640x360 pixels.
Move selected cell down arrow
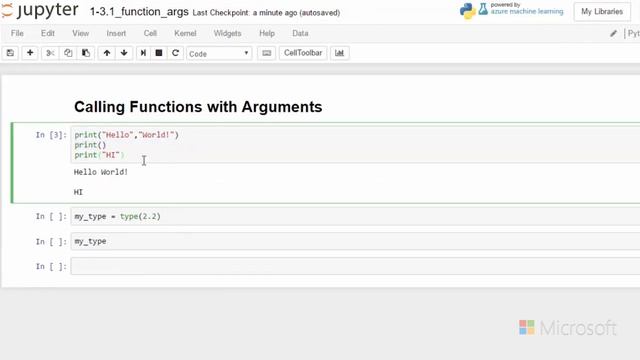(124, 53)
